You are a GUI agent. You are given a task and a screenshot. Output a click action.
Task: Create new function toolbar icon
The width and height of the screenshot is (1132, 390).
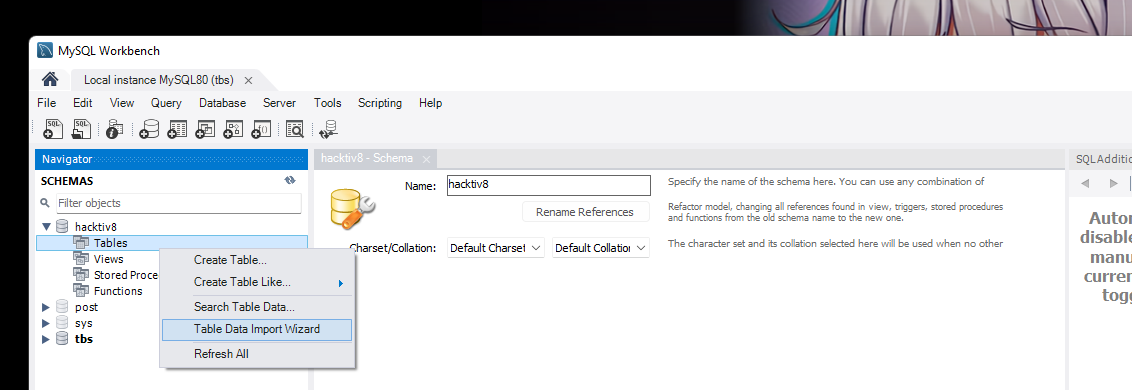pyautogui.click(x=261, y=129)
